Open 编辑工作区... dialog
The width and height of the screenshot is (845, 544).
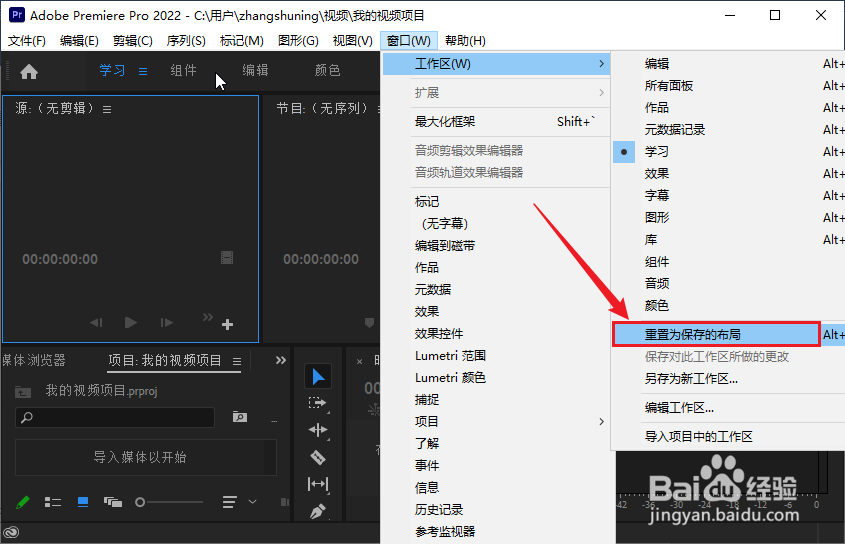click(679, 408)
